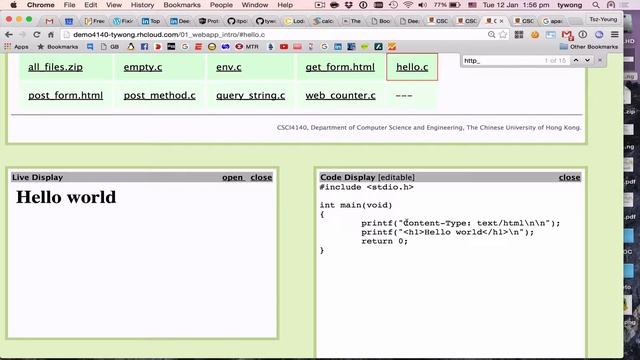Go to the browser home page
Image resolution: width=640 pixels, height=360 pixels.
point(51,35)
